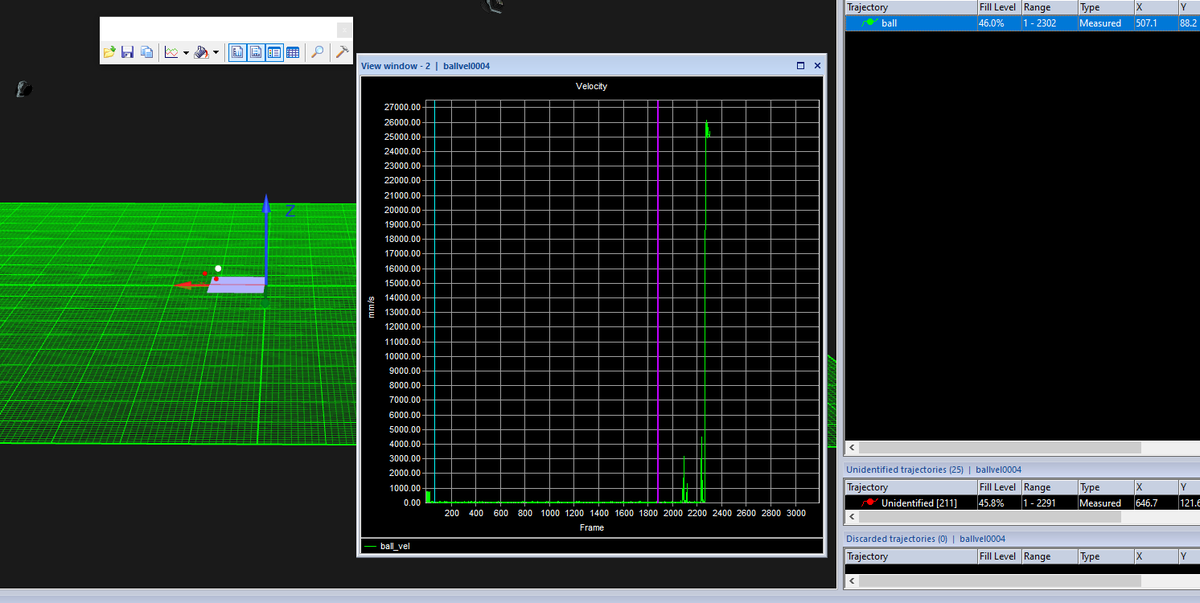Click the red Unidentified trajectory icon
The width and height of the screenshot is (1200, 603).
pyautogui.click(x=871, y=503)
